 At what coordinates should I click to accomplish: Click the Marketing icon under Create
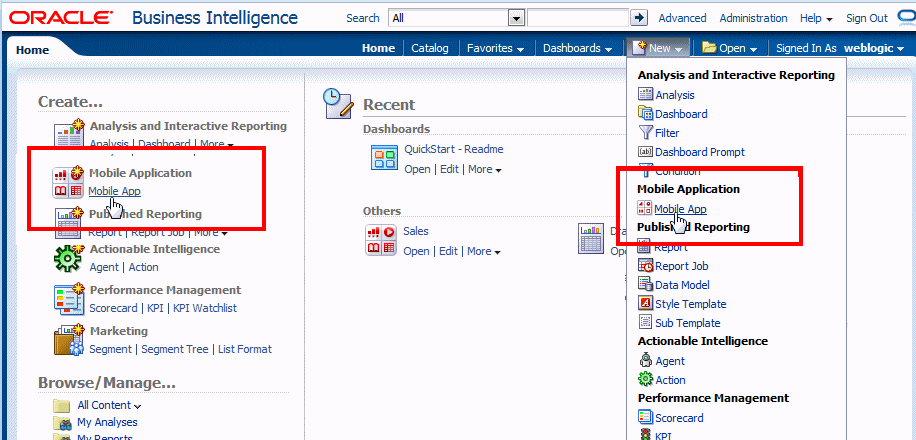click(69, 339)
